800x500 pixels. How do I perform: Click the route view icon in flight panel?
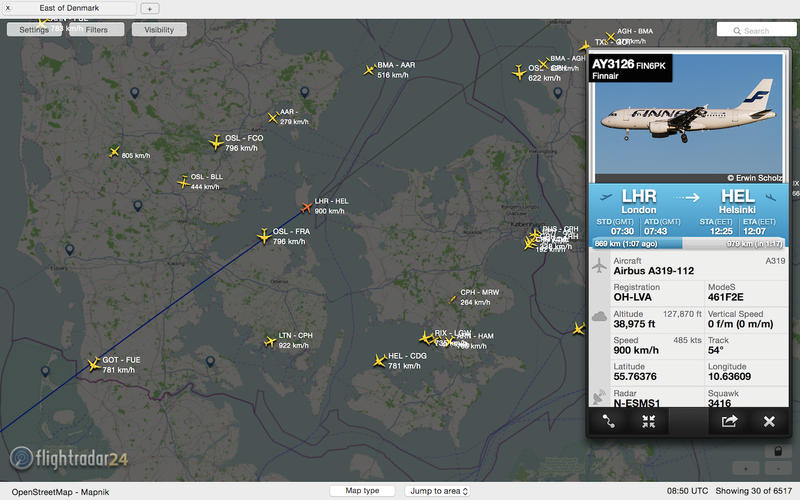click(608, 421)
